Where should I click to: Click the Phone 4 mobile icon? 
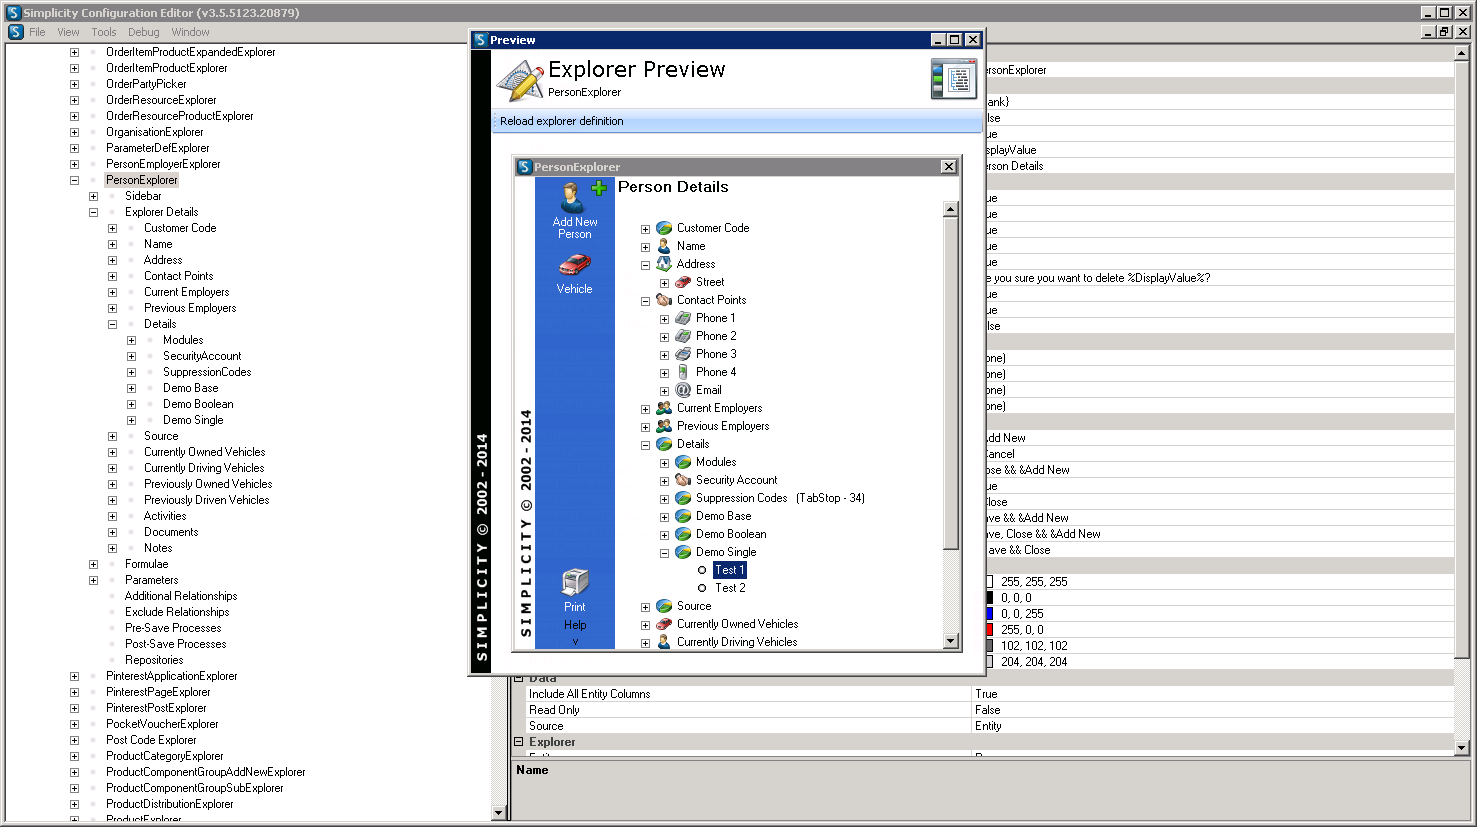pos(683,372)
